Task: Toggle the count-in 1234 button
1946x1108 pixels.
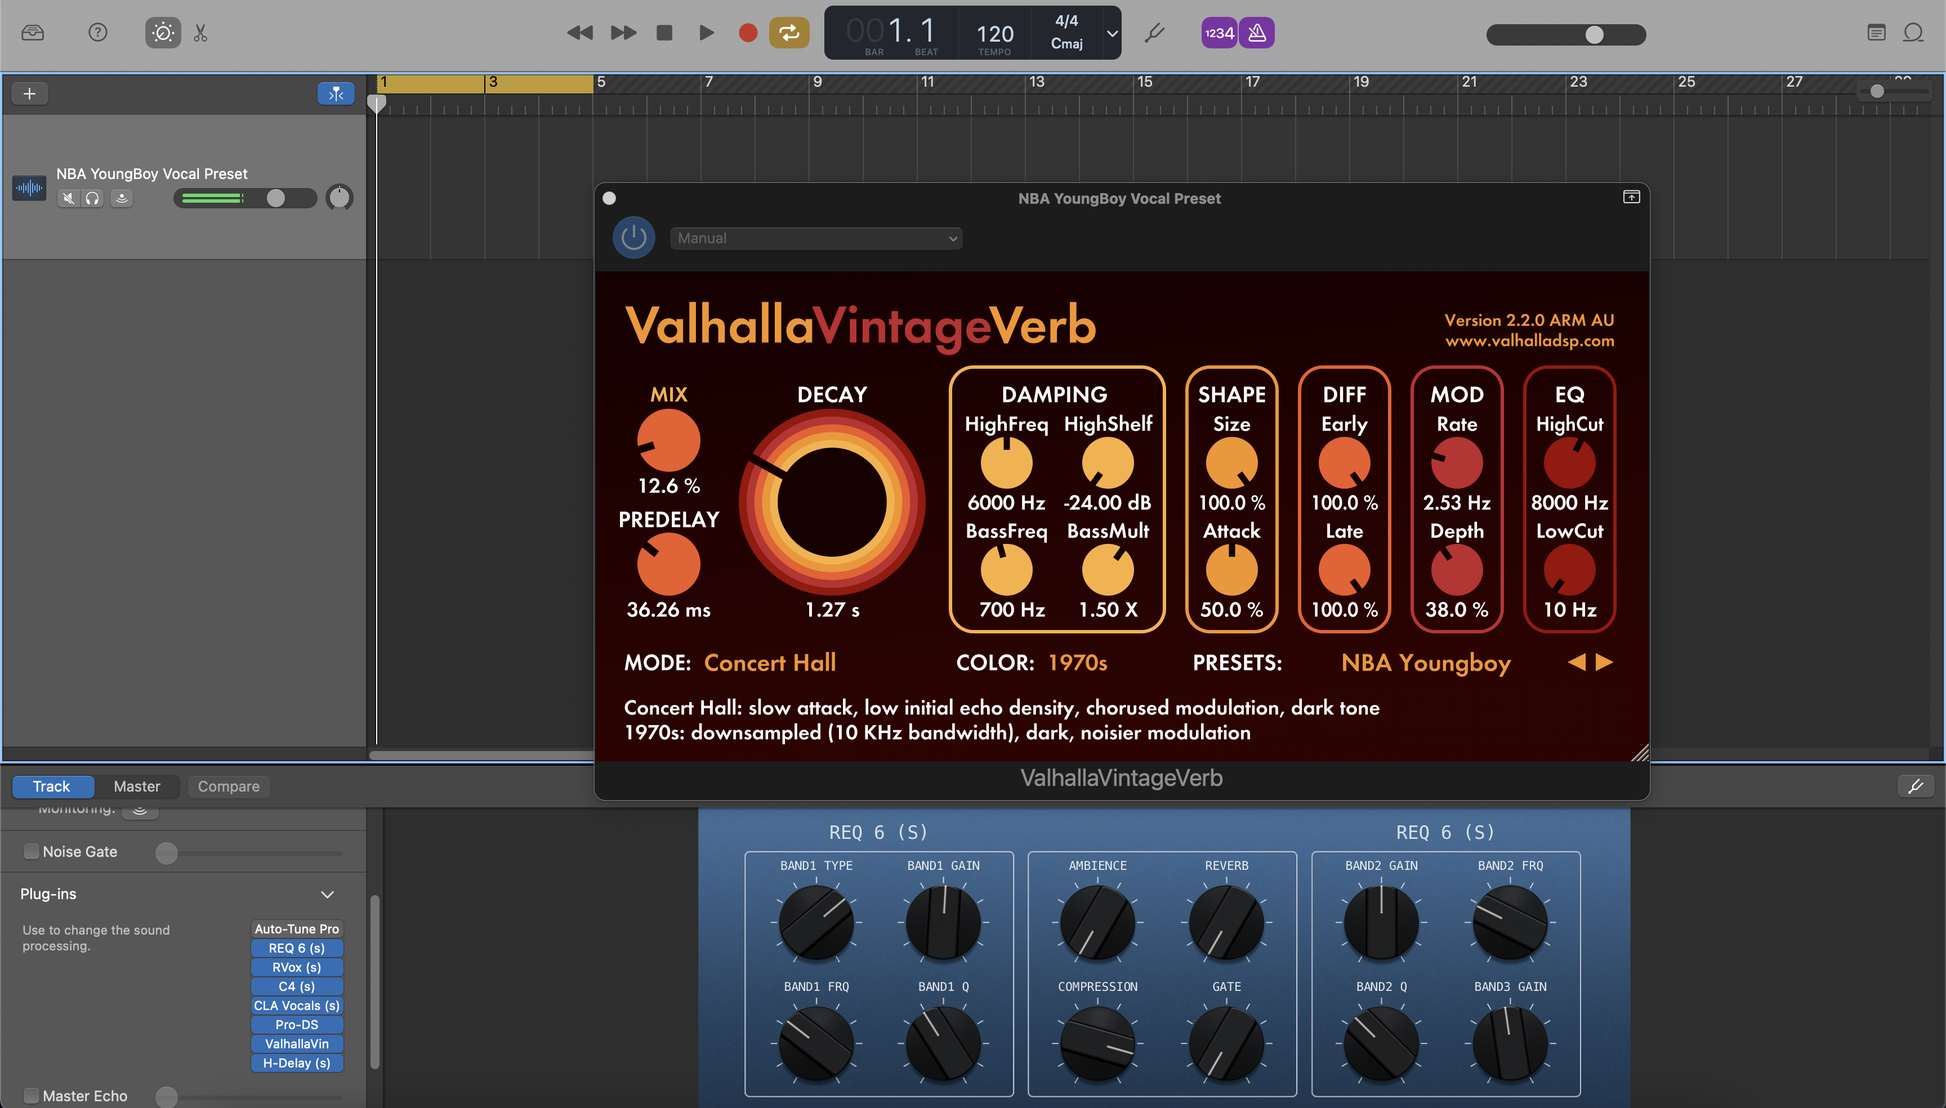Action: (1219, 33)
